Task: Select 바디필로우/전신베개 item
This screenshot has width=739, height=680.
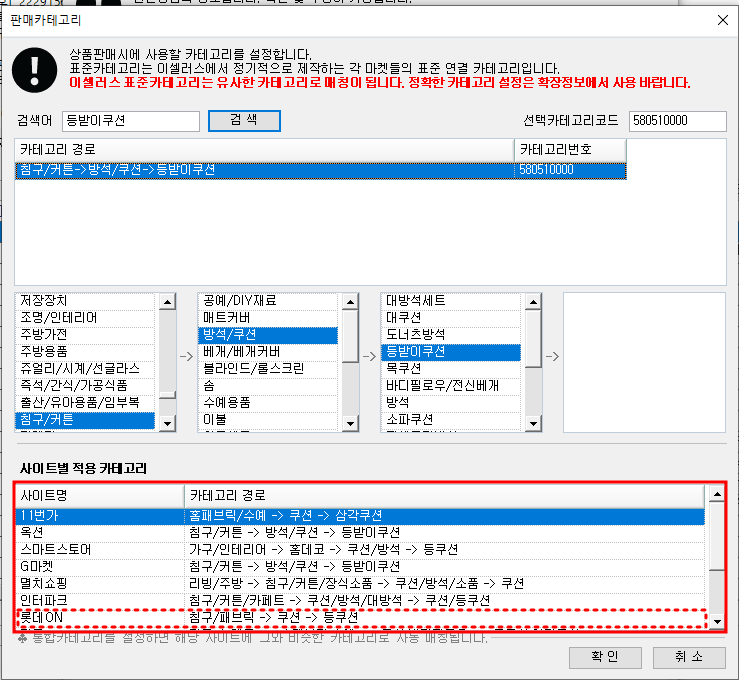Action: pyautogui.click(x=451, y=385)
